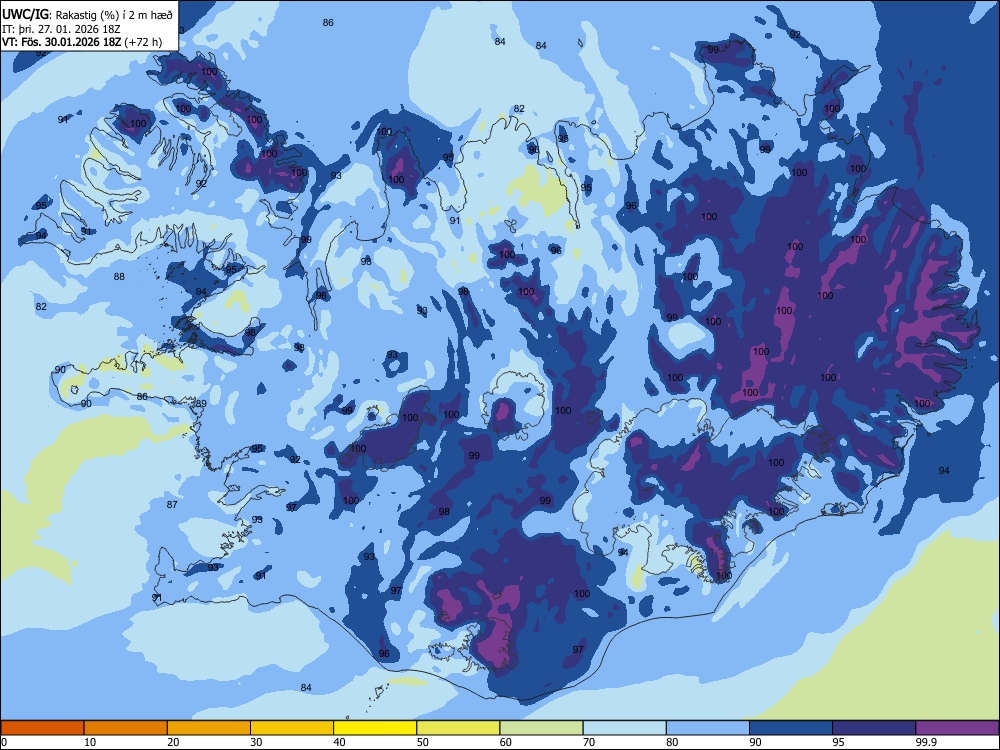Click the legend tick label '50'

(423, 742)
